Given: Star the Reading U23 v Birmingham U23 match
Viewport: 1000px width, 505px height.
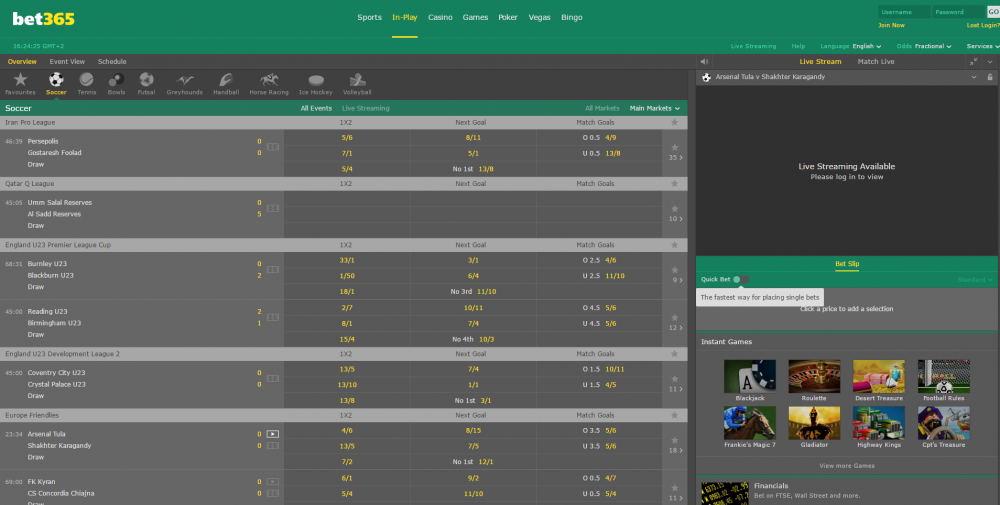Looking at the screenshot, I should click(x=674, y=318).
